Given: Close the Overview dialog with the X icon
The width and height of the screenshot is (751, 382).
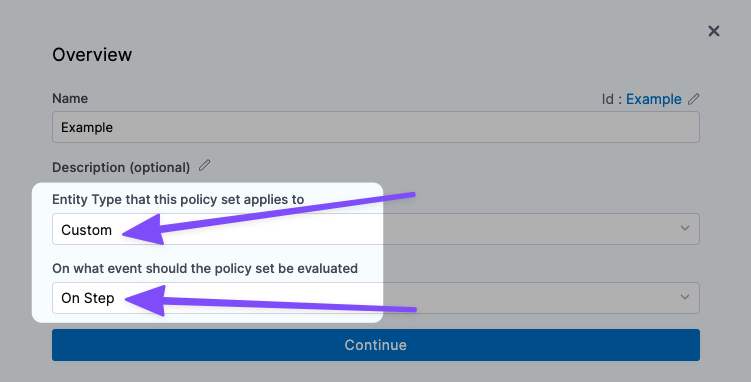Looking at the screenshot, I should click(714, 31).
